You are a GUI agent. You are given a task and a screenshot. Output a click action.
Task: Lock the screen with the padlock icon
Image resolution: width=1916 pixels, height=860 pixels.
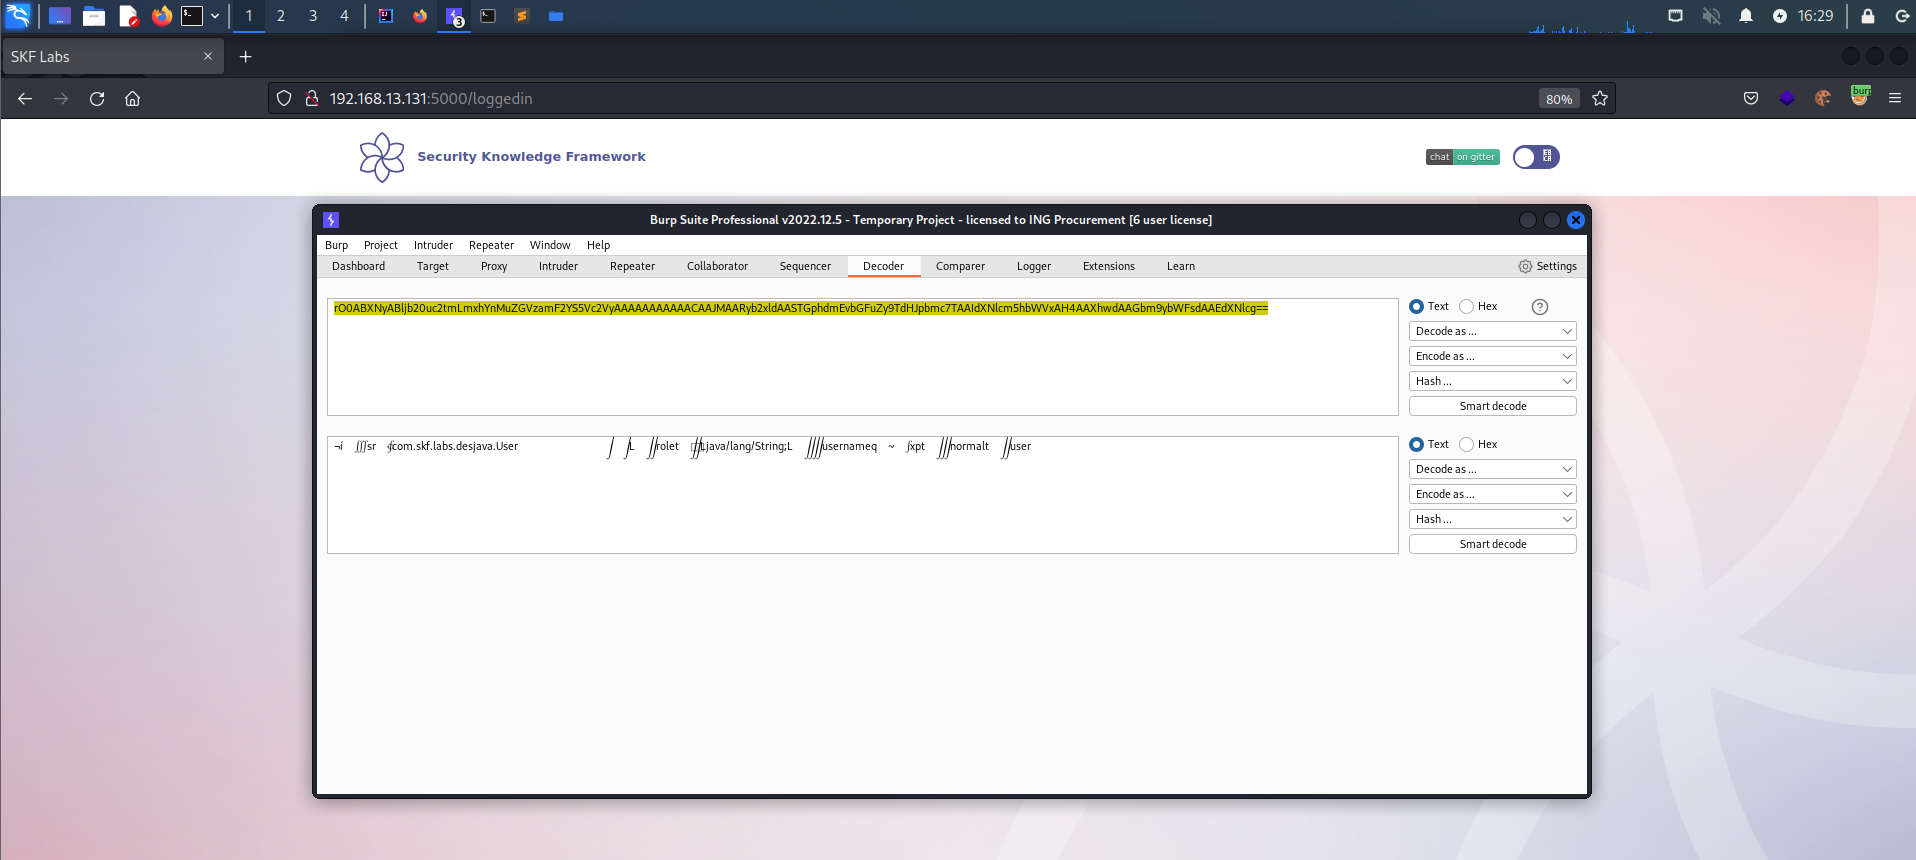coord(1868,16)
